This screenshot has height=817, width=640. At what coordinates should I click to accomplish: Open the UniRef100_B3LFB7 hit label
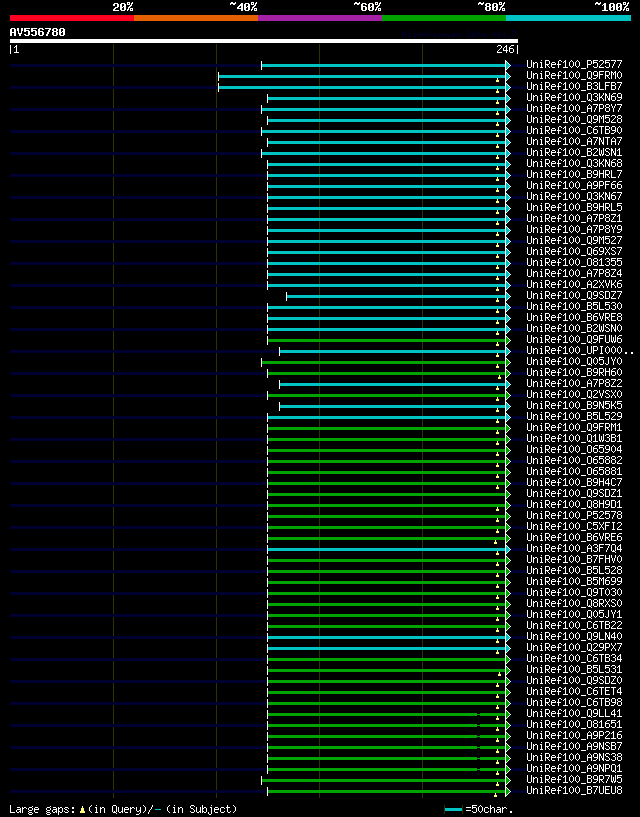coord(574,86)
